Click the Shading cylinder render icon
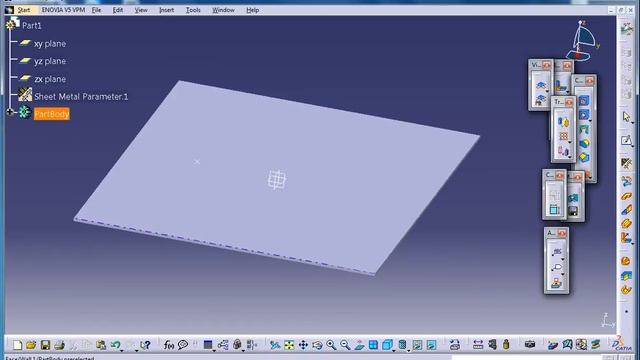This screenshot has height=360, width=640. click(x=402, y=345)
